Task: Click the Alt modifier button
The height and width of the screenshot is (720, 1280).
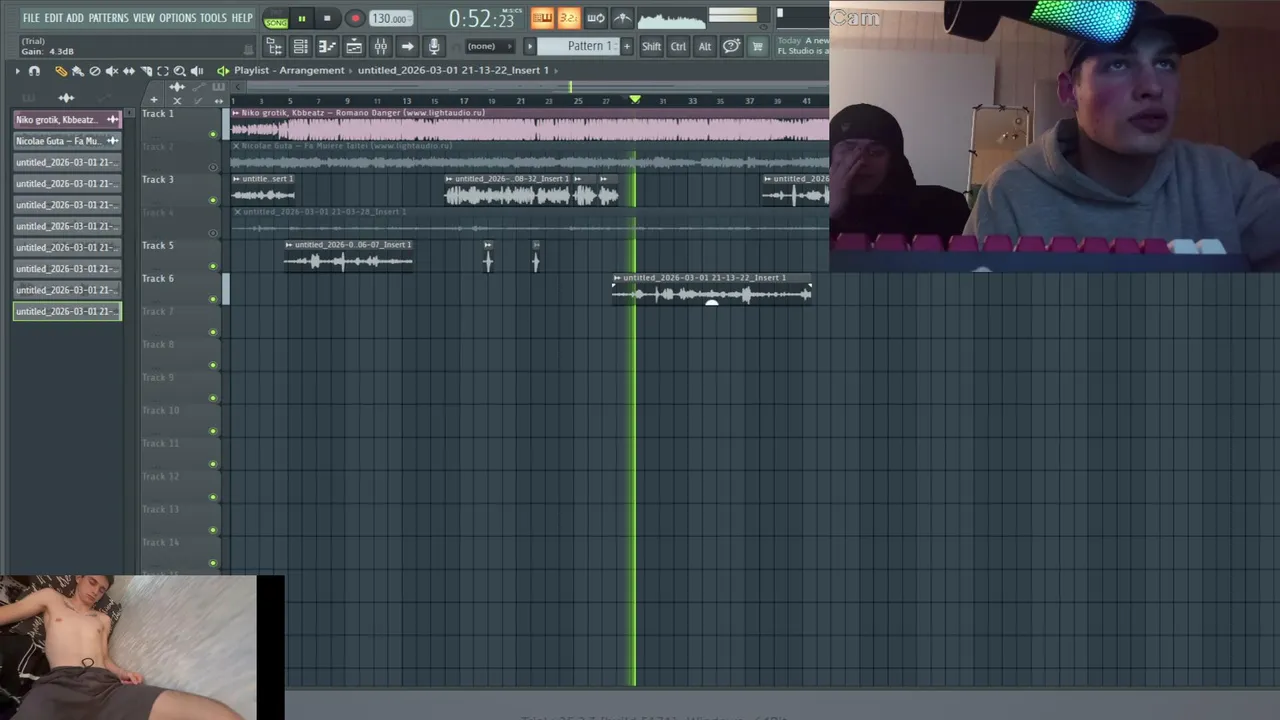Action: 705,46
